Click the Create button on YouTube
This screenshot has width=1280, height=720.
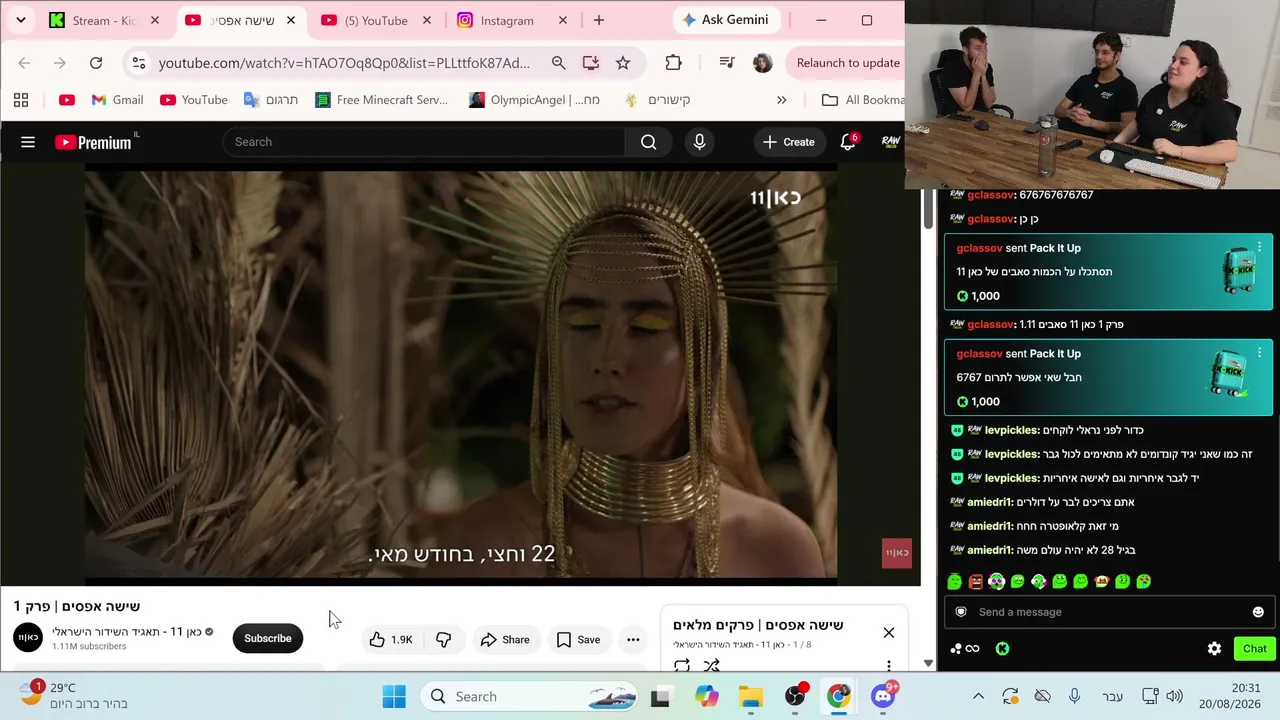click(x=788, y=142)
